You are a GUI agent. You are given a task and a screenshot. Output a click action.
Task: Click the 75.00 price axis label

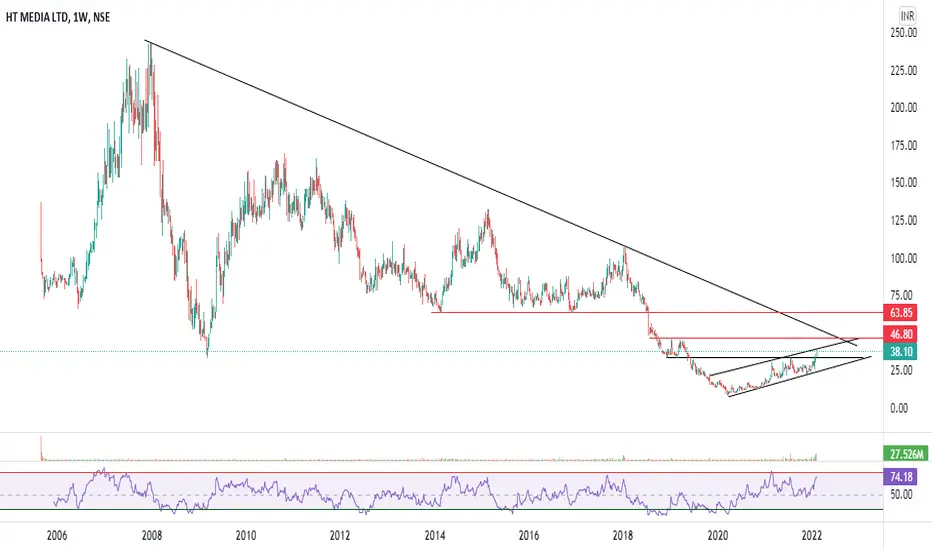coord(900,295)
